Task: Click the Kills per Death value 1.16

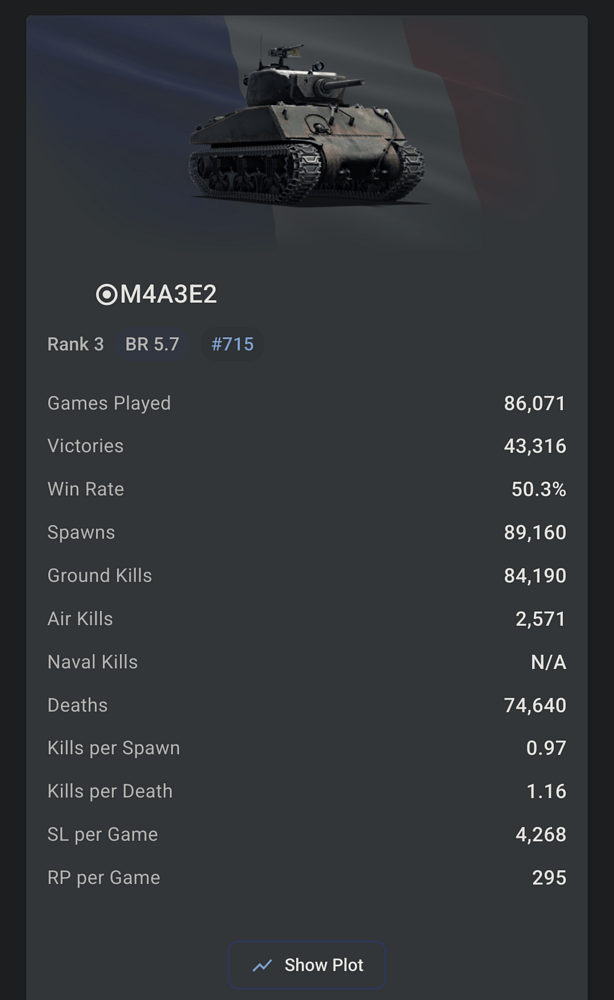Action: click(x=546, y=791)
